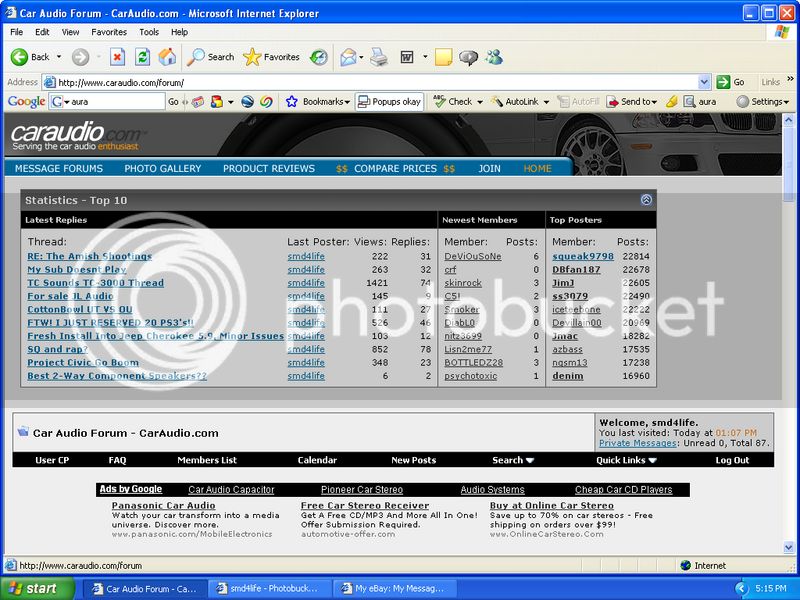The width and height of the screenshot is (800, 600).
Task: Open the Help menu
Action: tap(179, 32)
